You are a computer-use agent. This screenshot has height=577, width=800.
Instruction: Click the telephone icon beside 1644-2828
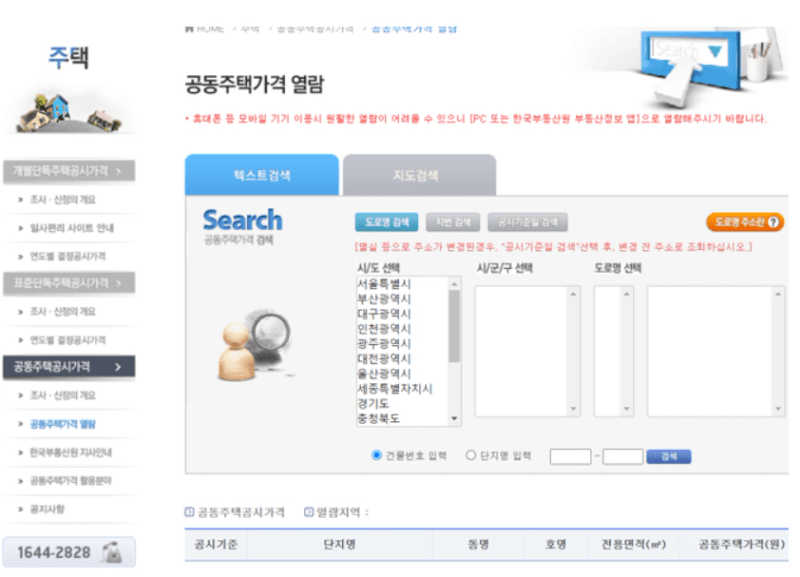coord(112,552)
